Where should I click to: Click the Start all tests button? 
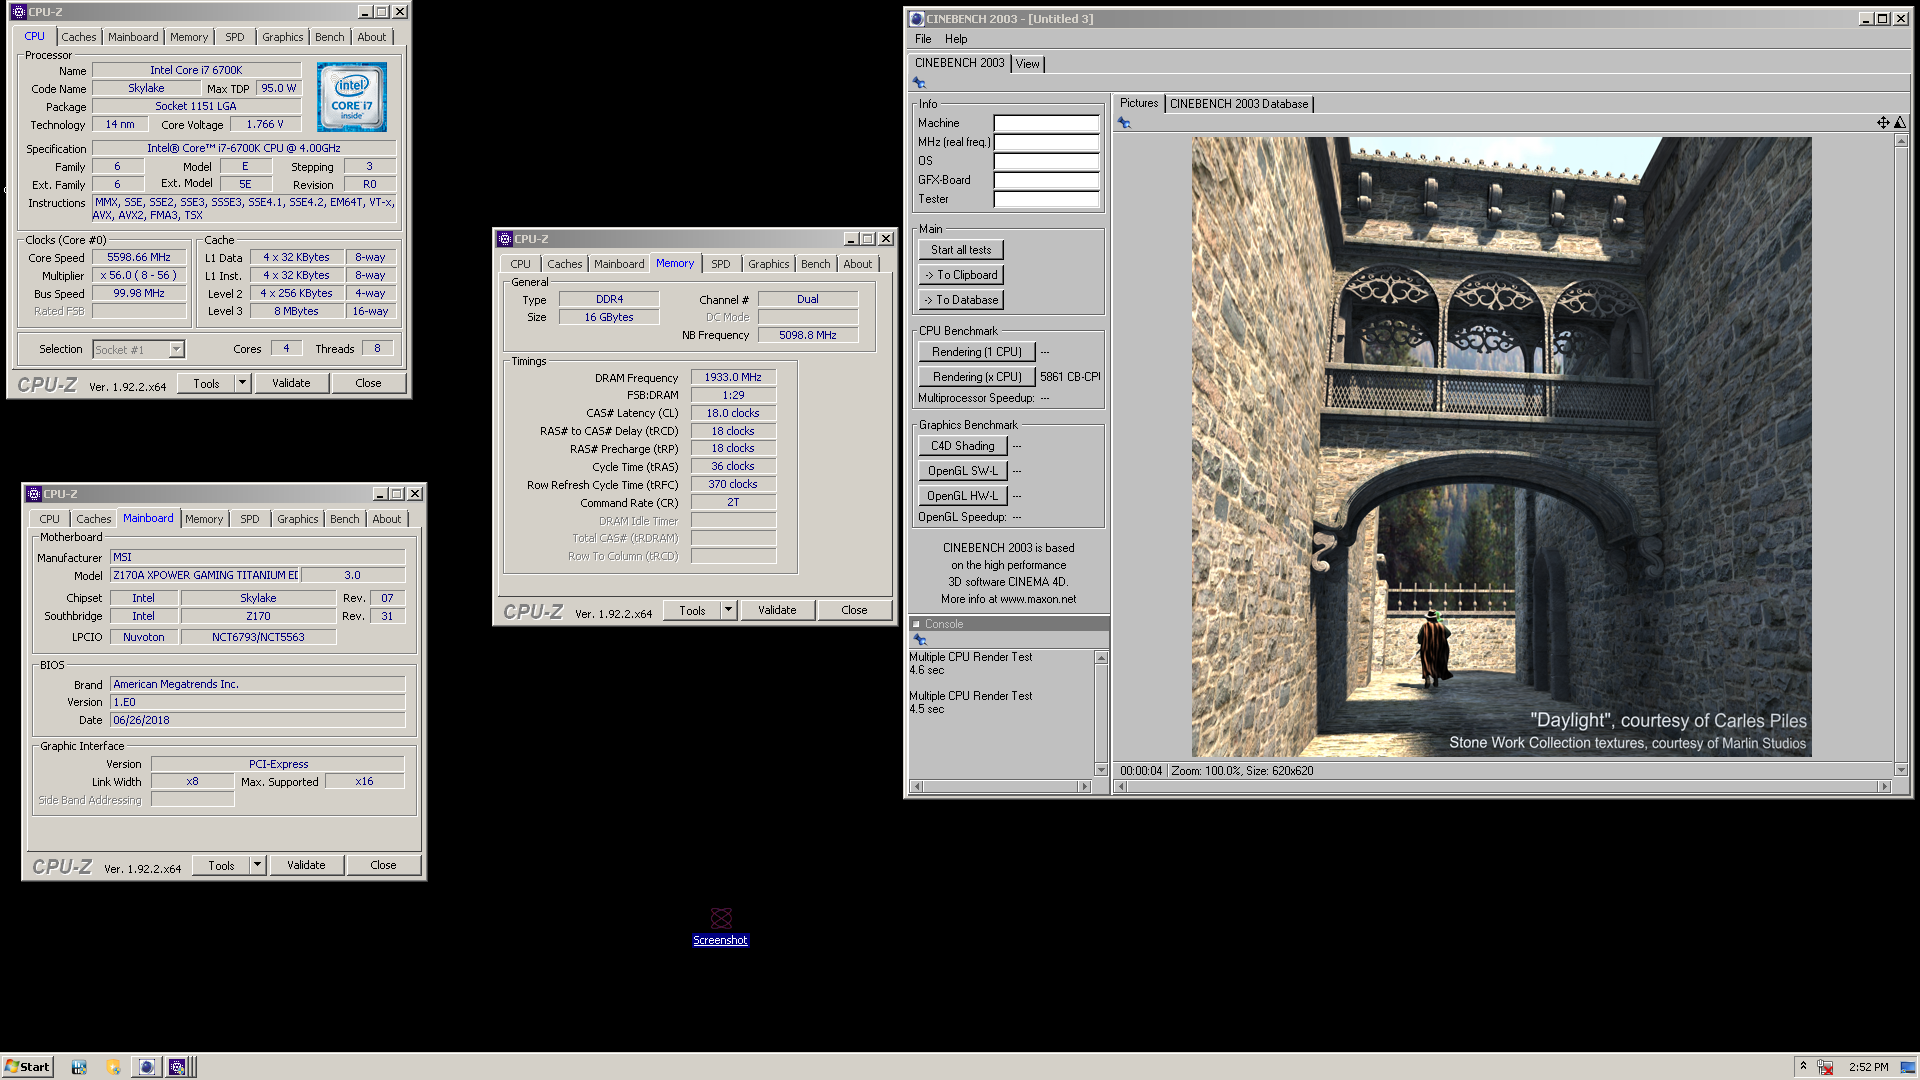click(x=961, y=250)
